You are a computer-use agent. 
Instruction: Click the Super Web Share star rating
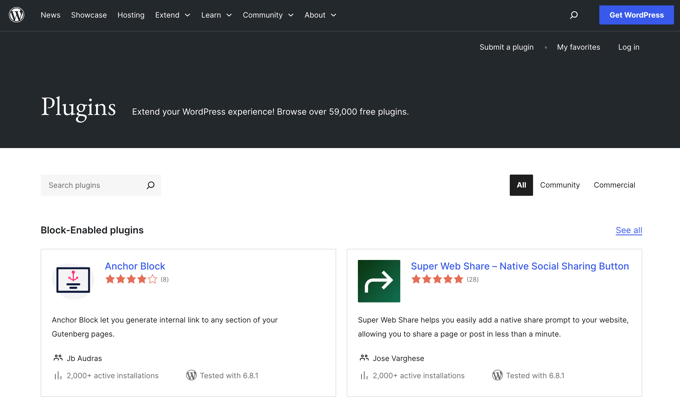[437, 279]
